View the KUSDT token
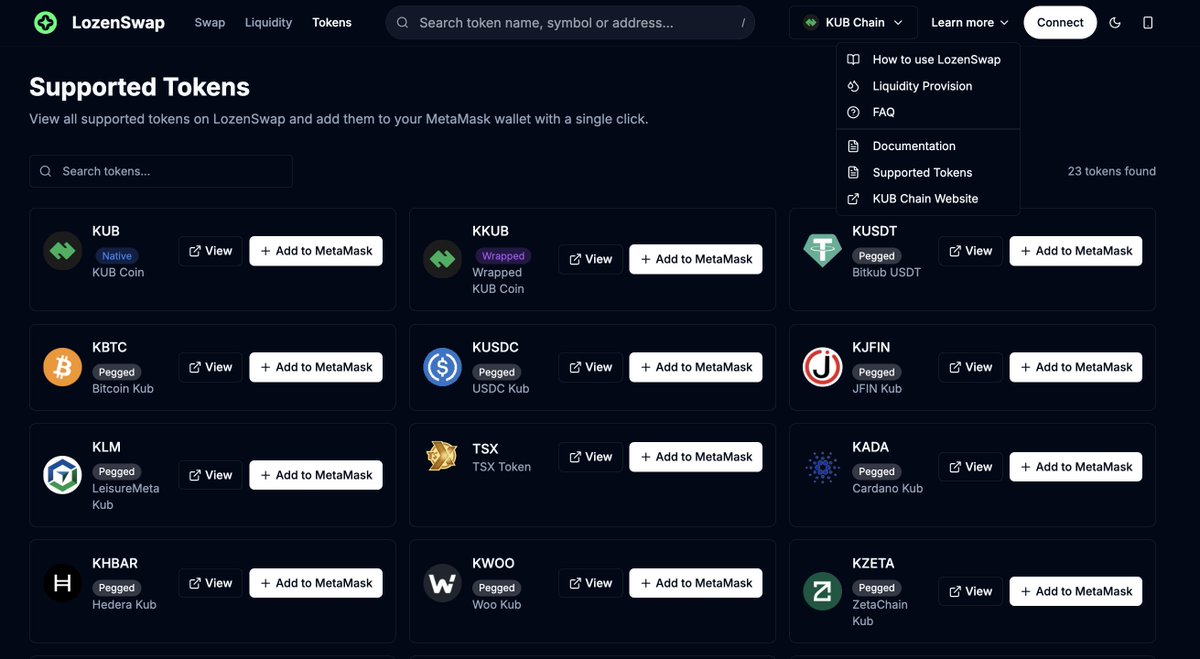1200x659 pixels. (x=971, y=251)
